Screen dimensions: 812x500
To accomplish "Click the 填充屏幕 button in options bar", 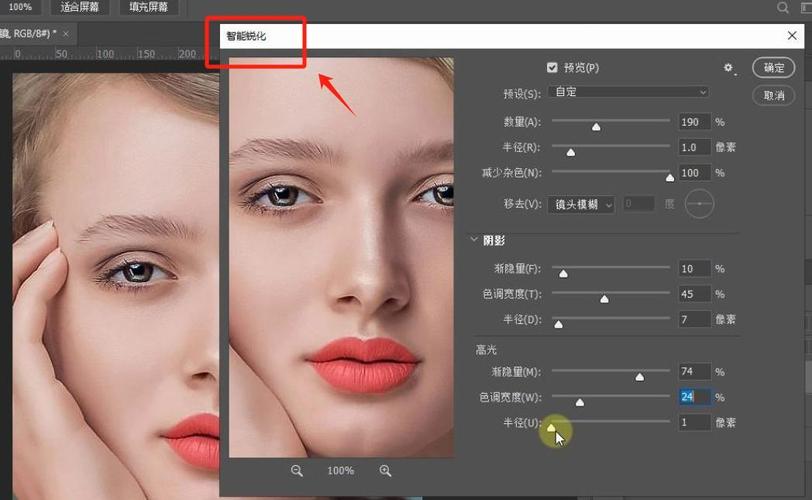I will tap(149, 7).
